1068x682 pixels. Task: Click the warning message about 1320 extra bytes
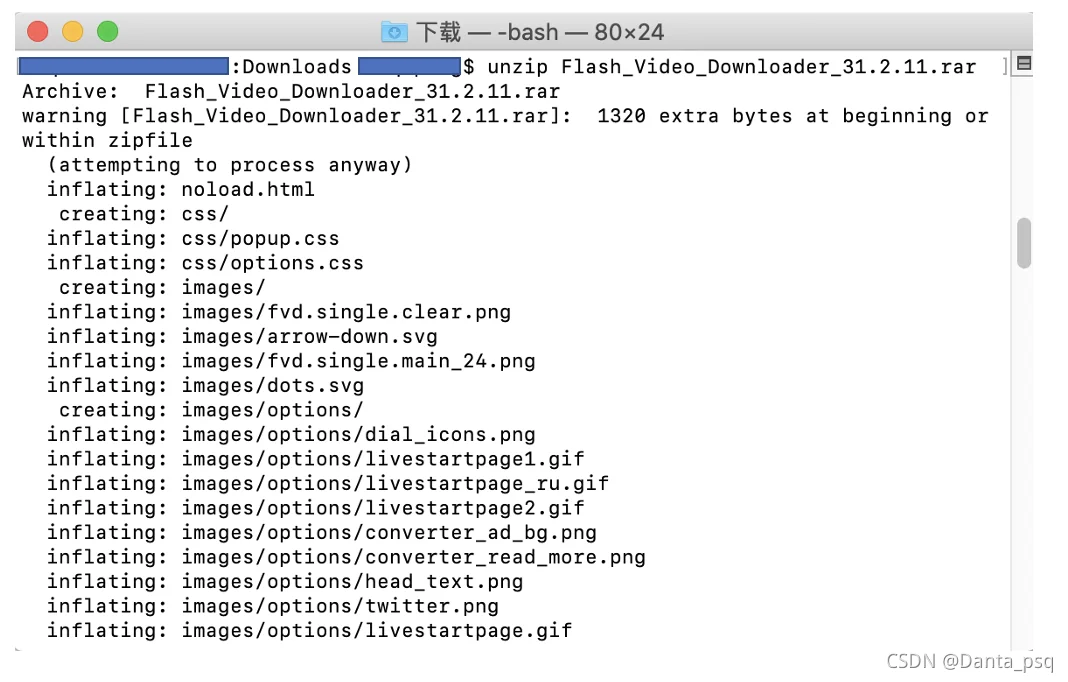[505, 128]
